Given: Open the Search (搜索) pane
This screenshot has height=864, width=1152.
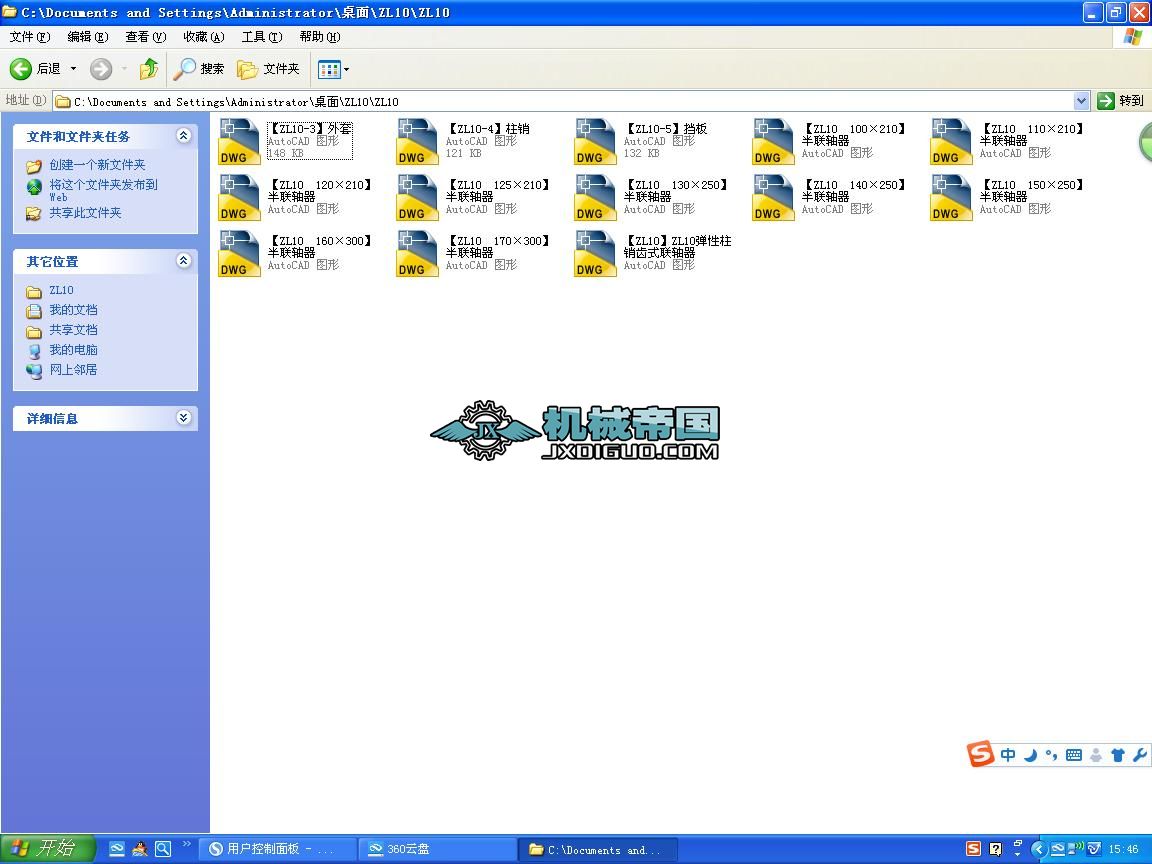Looking at the screenshot, I should pos(198,69).
